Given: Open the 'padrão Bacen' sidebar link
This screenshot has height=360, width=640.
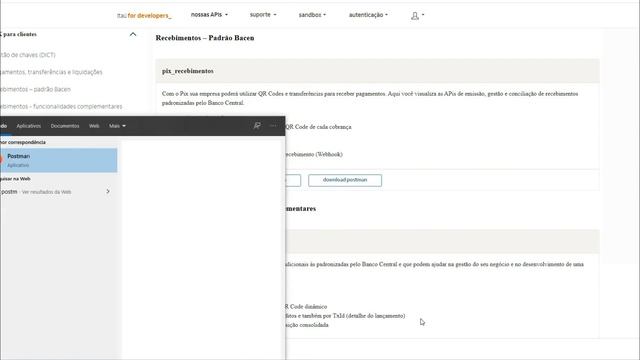Looking at the screenshot, I should 36,89.
